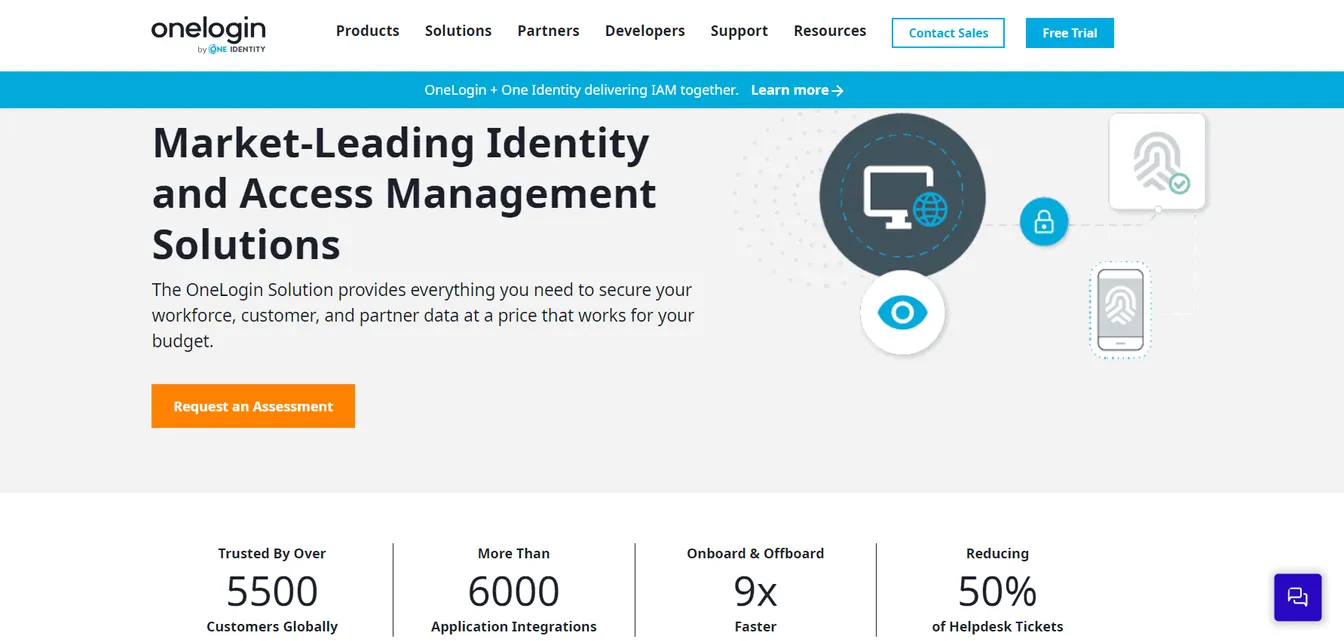Click 'OneLogin + One Identity delivering IAM together.' text
This screenshot has width=1344, height=641.
581,90
